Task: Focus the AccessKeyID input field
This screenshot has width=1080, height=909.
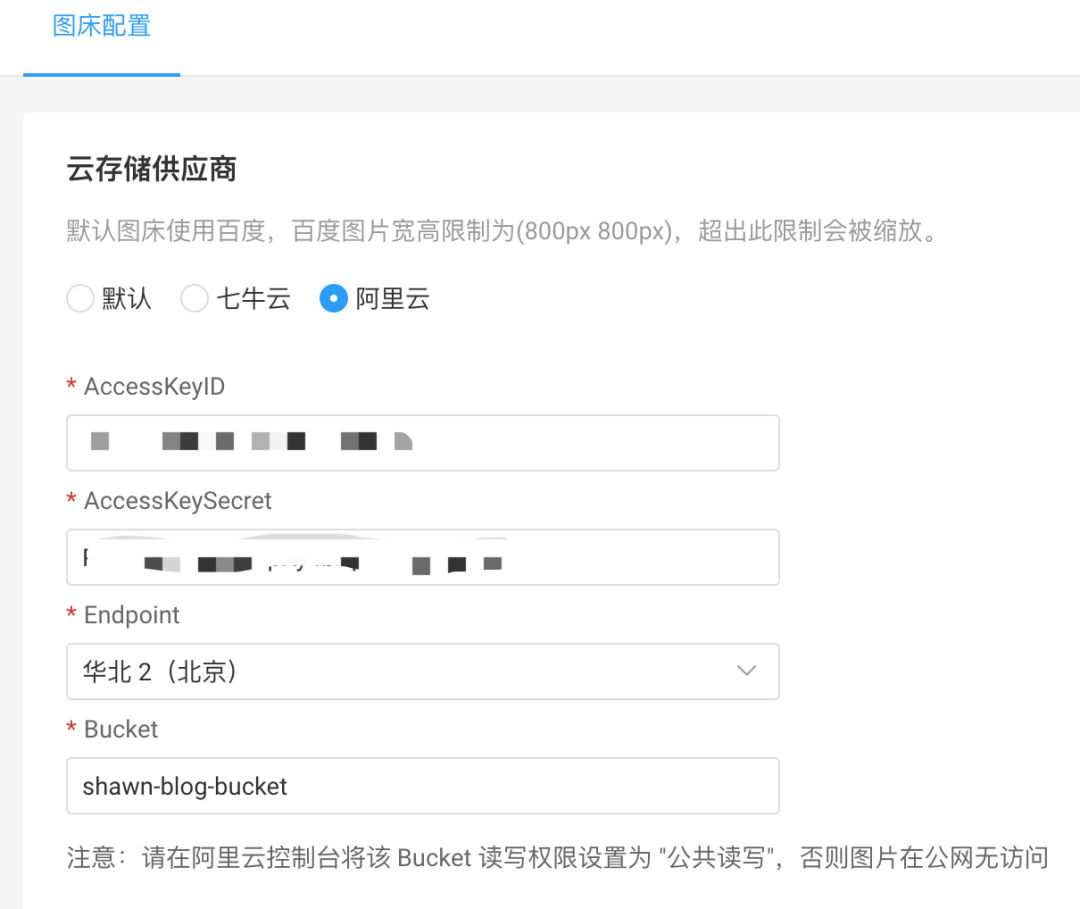Action: click(423, 443)
